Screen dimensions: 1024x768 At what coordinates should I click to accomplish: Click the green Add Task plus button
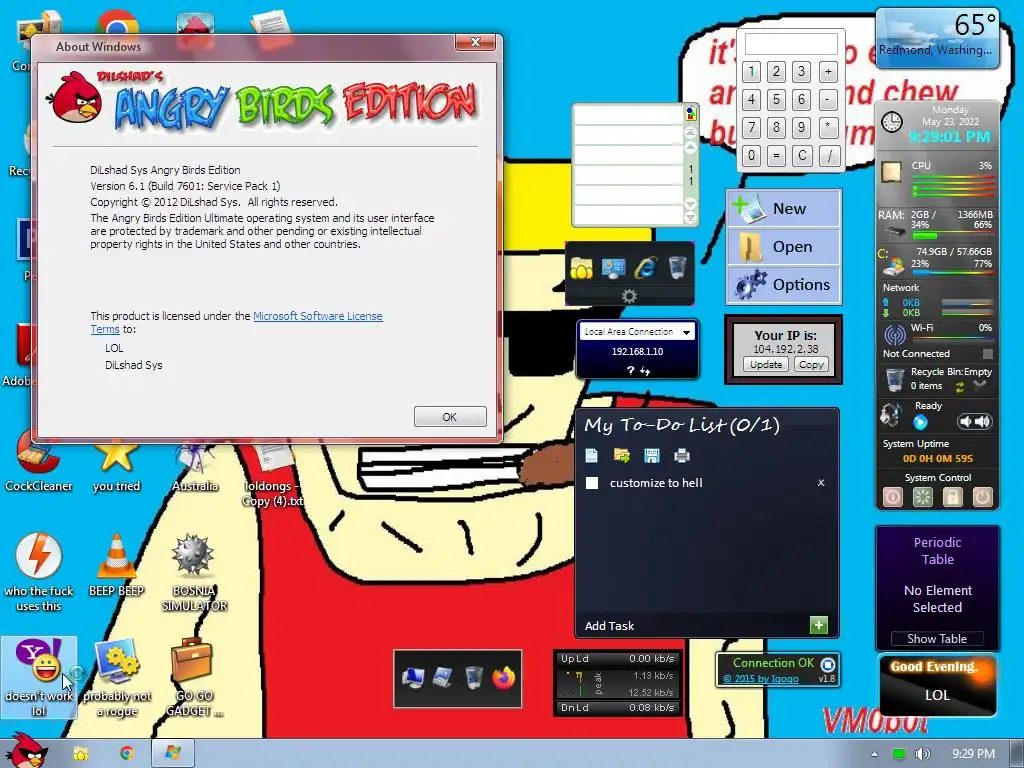[x=818, y=625]
